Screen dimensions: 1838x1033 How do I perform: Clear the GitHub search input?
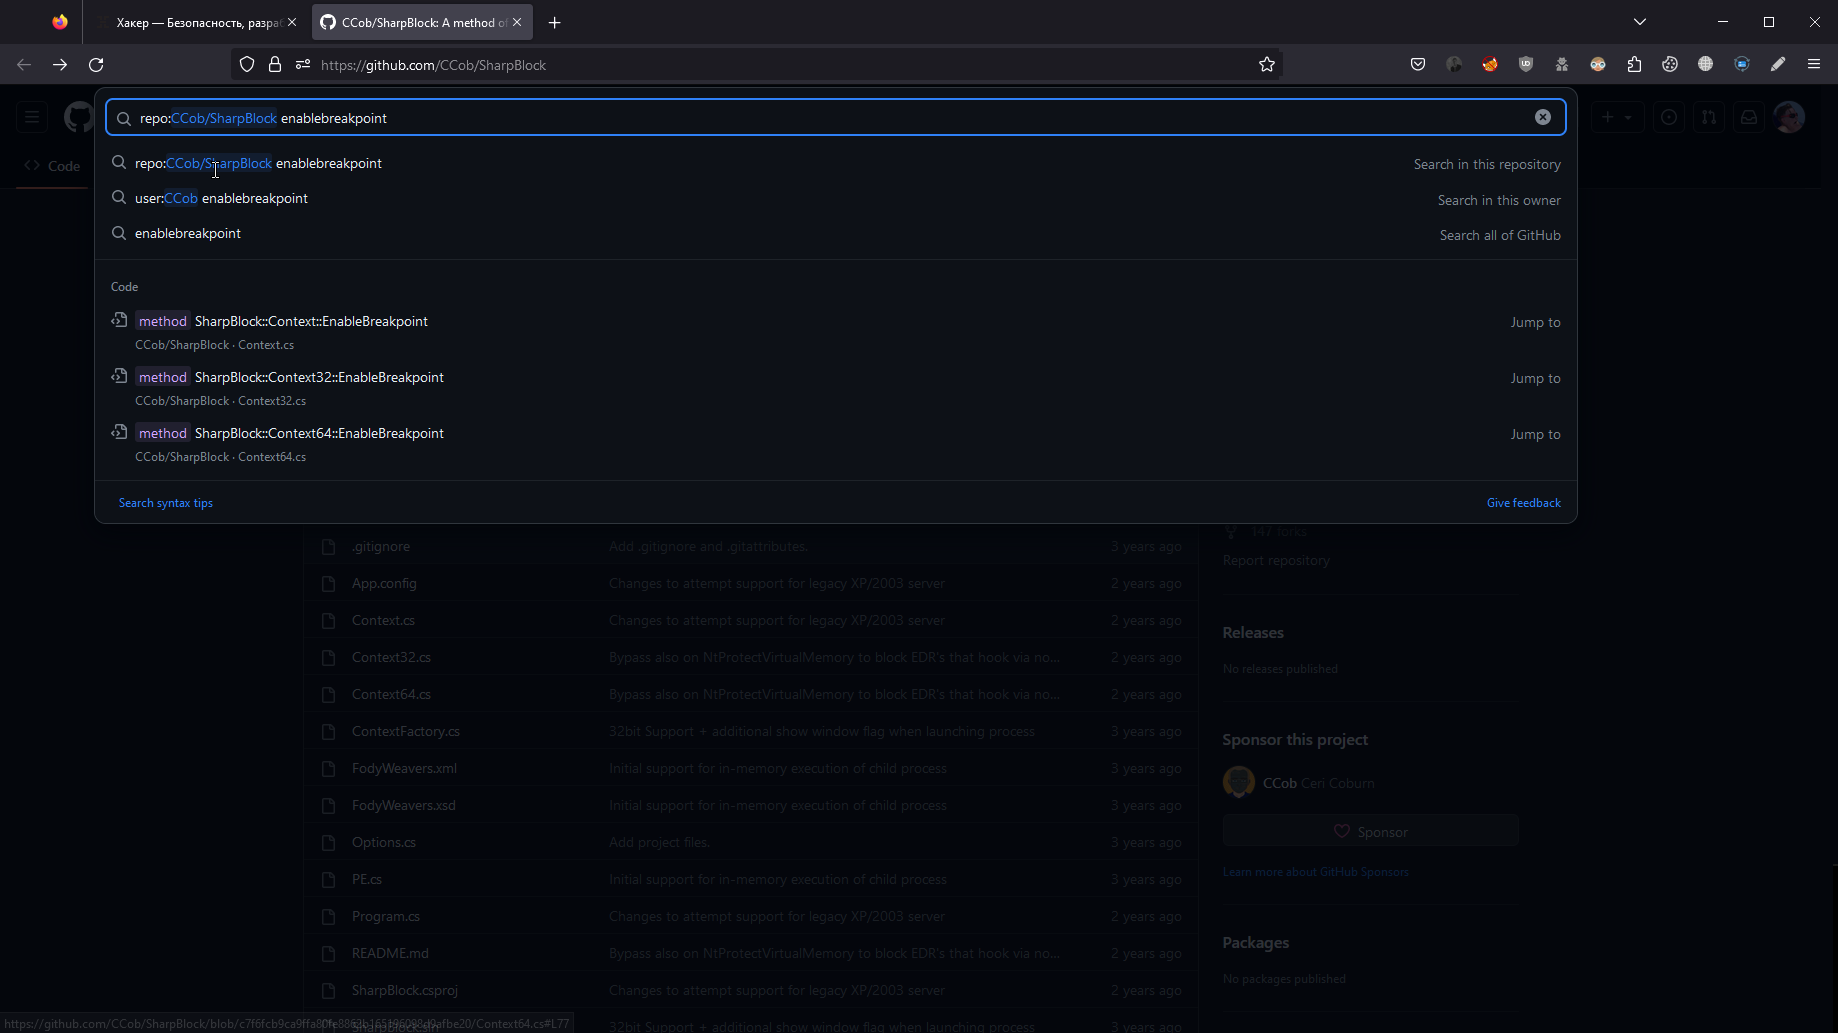[x=1543, y=118]
